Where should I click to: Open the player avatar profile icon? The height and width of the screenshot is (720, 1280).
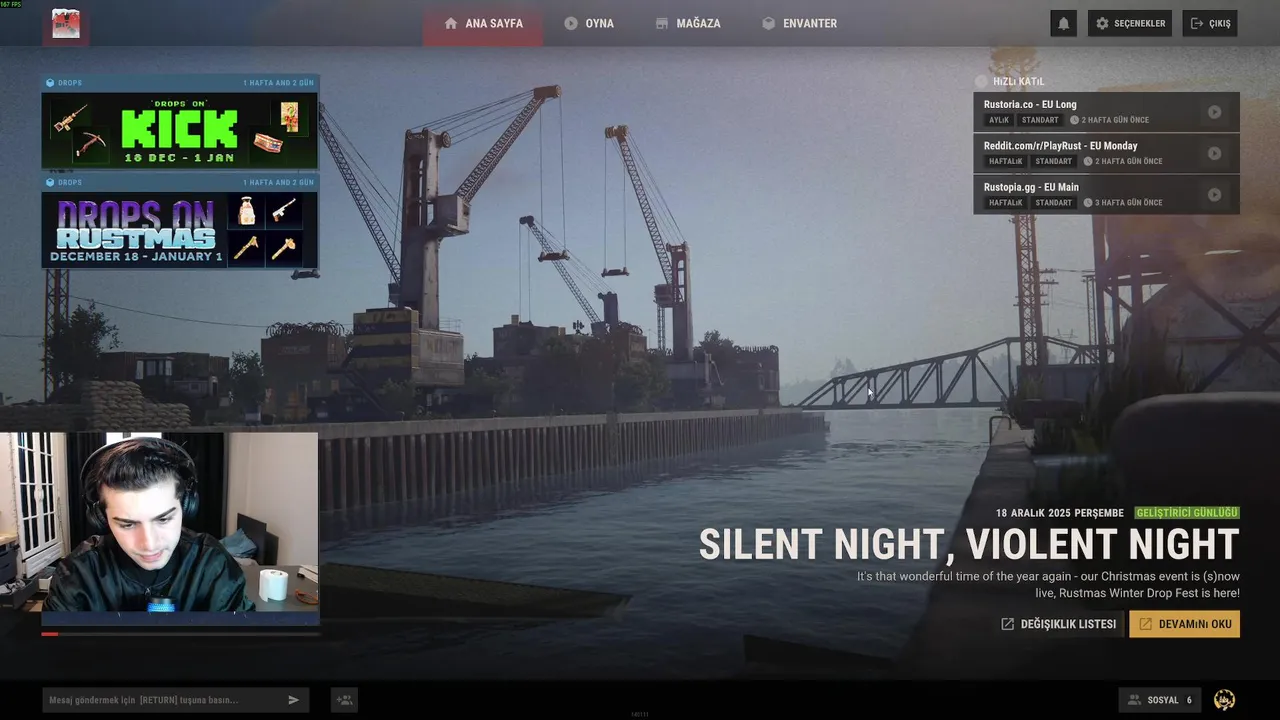click(x=65, y=23)
